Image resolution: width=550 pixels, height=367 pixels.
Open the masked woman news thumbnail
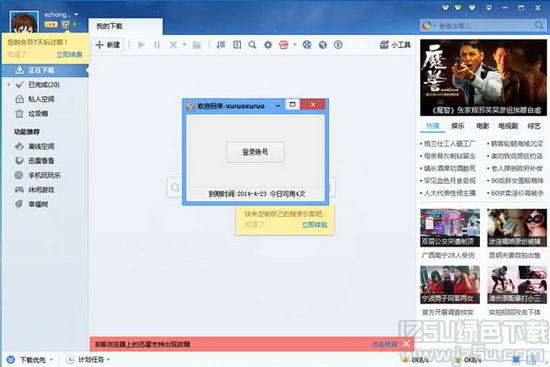(517, 228)
